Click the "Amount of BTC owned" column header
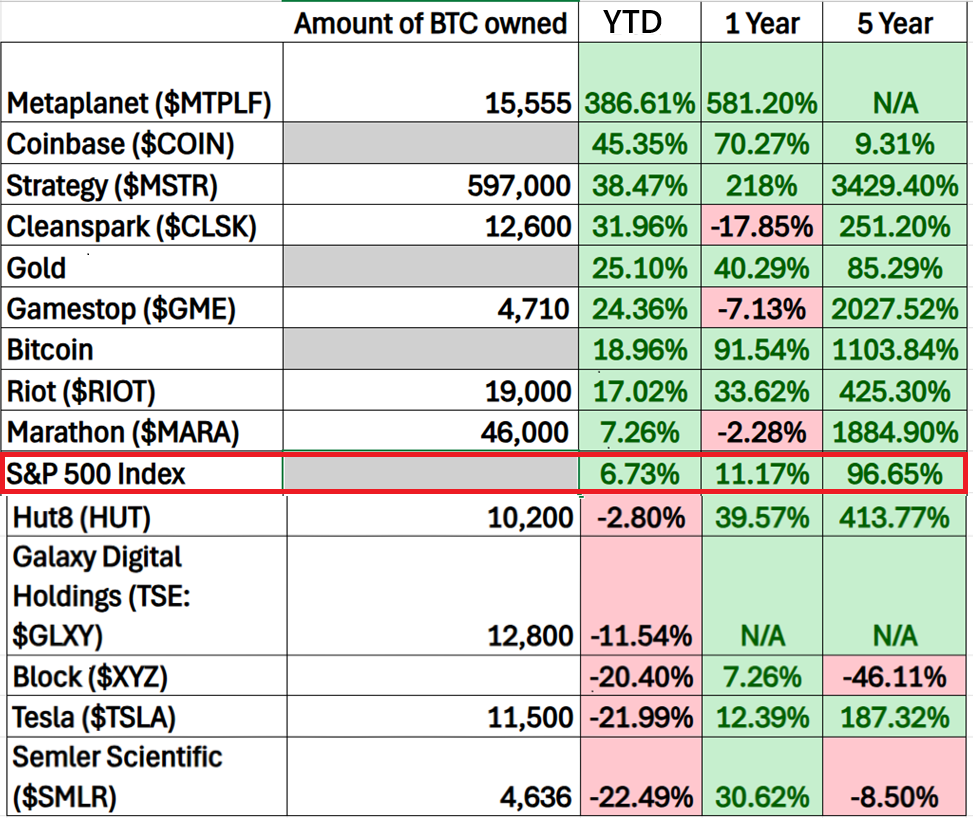Viewport: 973px width, 818px height. (x=430, y=23)
